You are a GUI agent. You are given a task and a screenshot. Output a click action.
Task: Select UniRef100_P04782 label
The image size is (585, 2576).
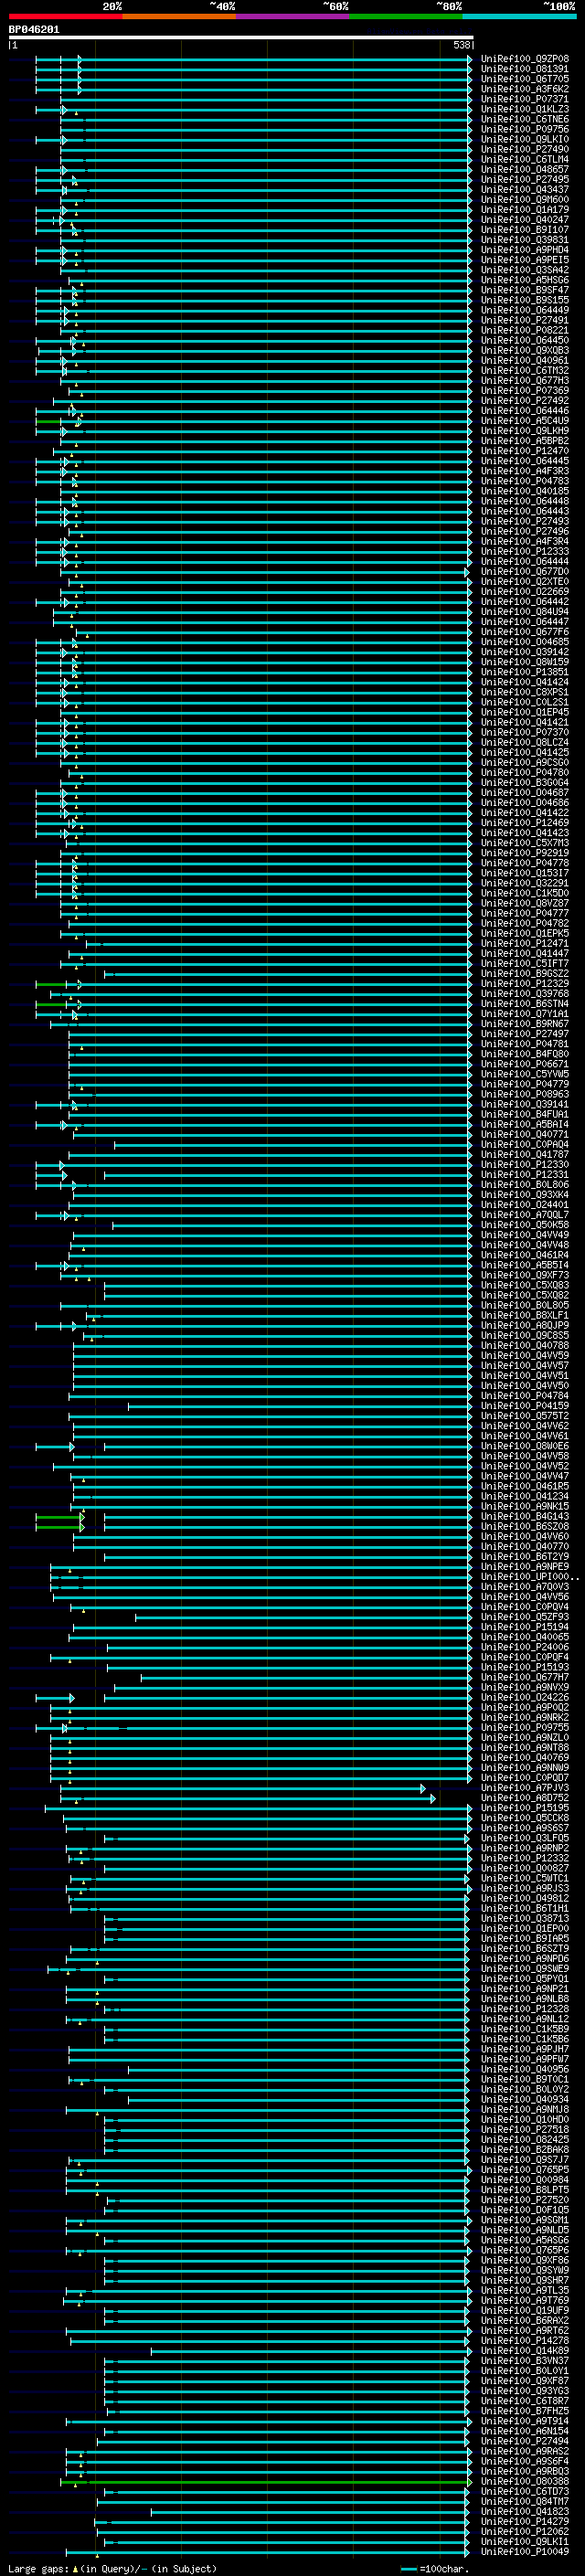coord(524,923)
